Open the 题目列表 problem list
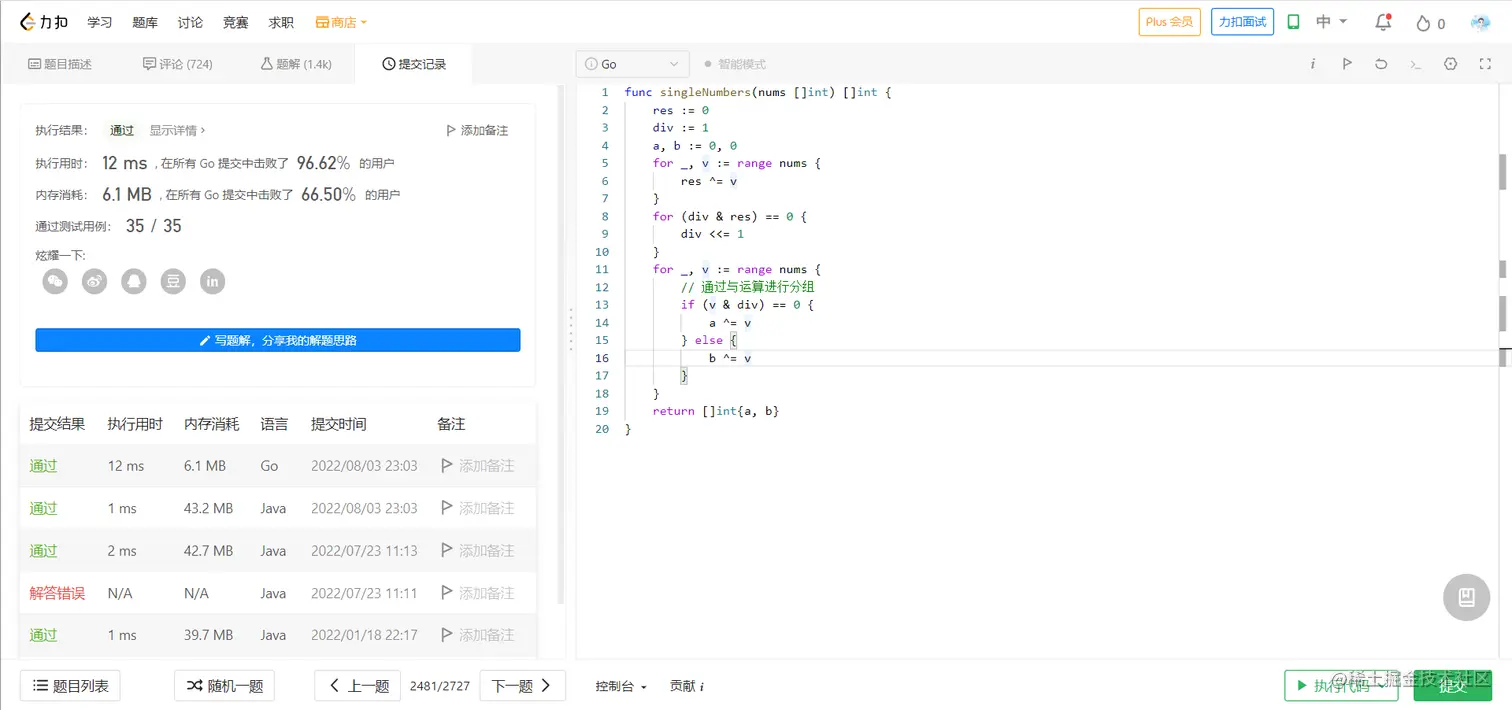The width and height of the screenshot is (1512, 710). point(70,686)
